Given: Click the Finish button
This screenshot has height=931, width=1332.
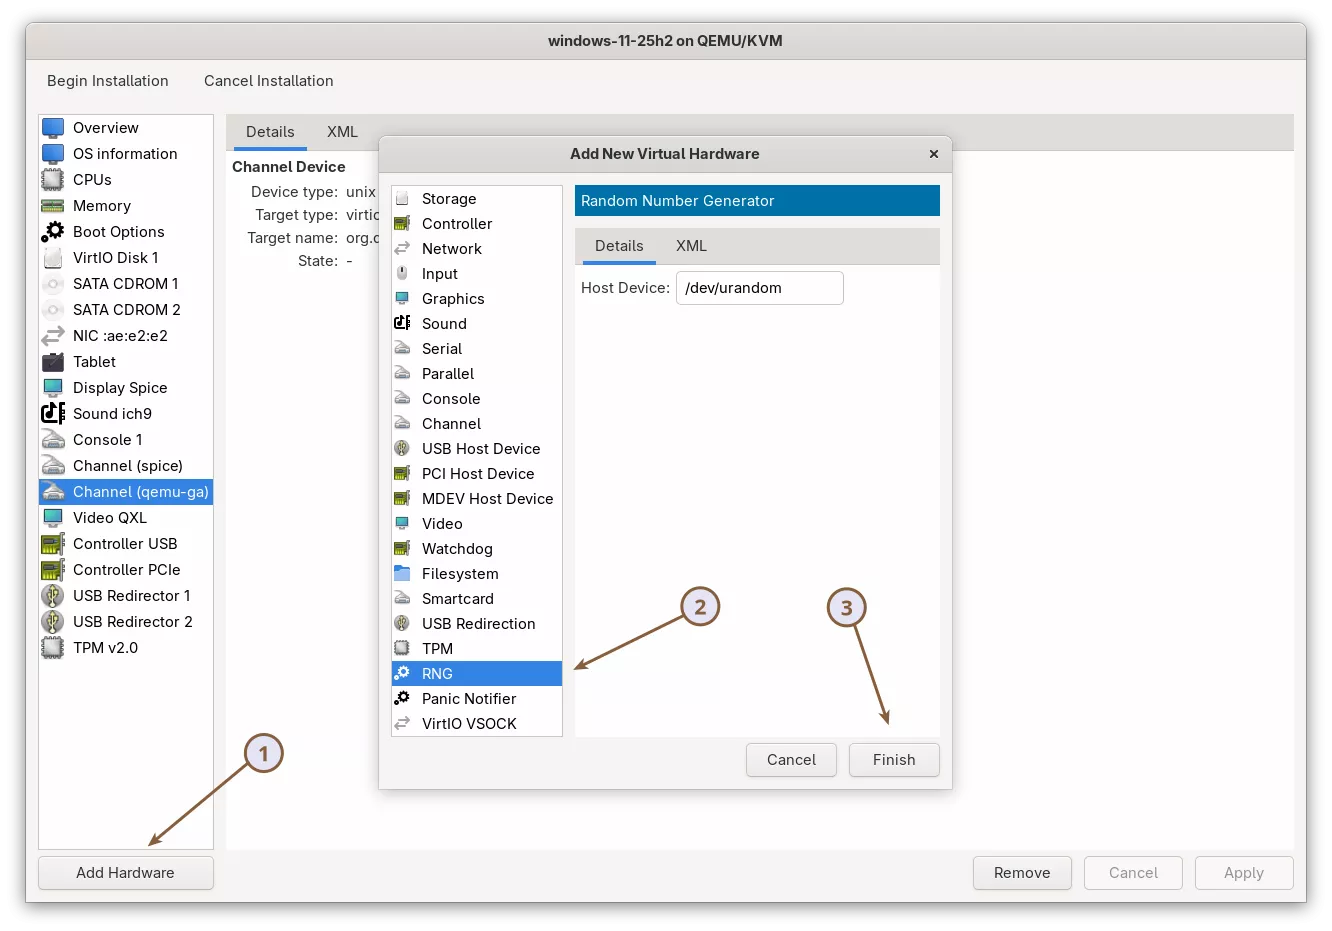Looking at the screenshot, I should tap(893, 760).
